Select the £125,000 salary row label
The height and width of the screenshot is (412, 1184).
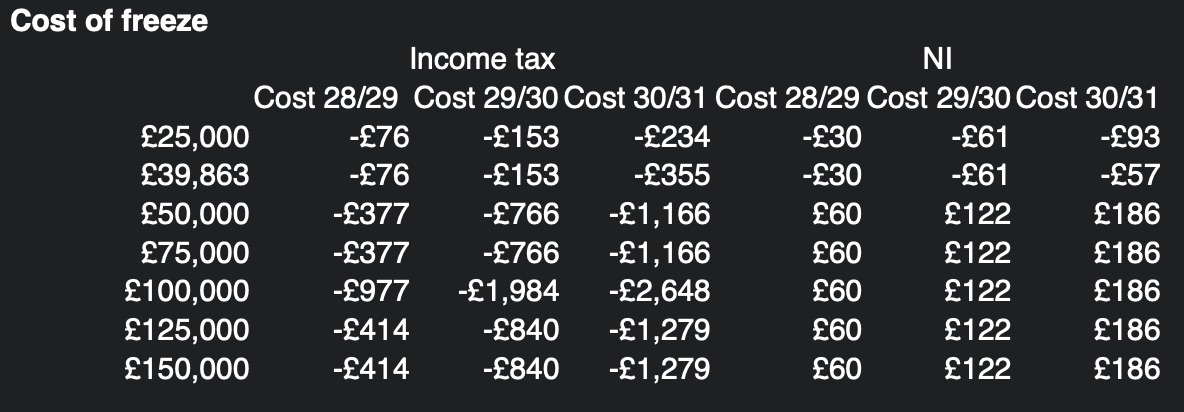[x=187, y=330]
